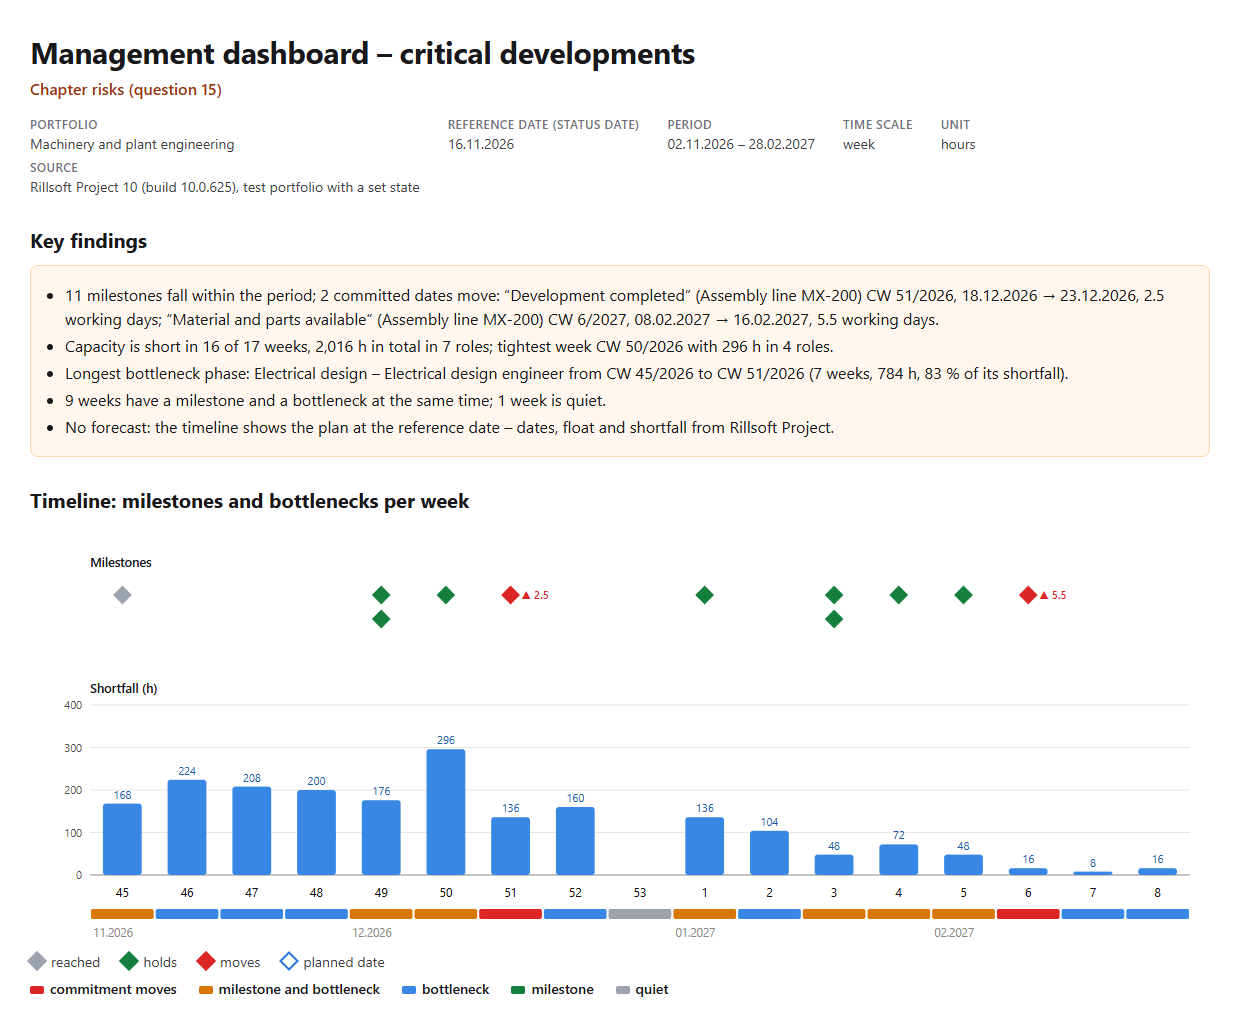Click the 'Shortfall (h)' chart axis title

(x=124, y=689)
